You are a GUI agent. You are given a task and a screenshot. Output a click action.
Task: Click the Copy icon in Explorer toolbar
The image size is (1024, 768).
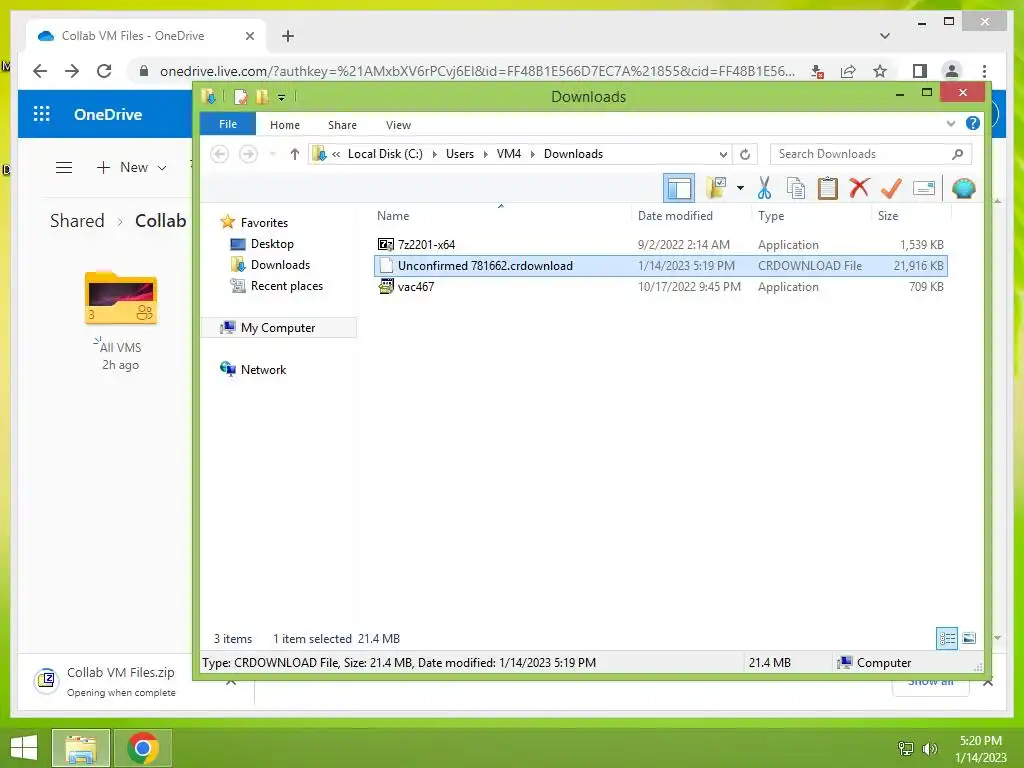795,188
